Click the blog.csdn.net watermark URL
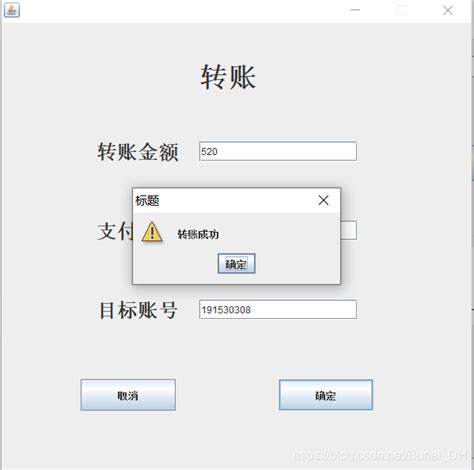474x470 pixels. (x=380, y=455)
